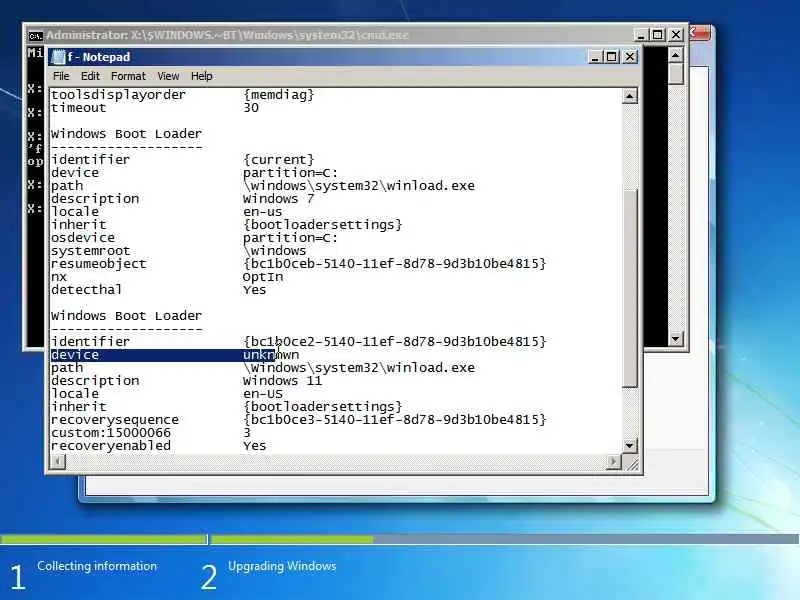Close the red setup window behind cmd
This screenshot has height=600, width=800.
[700, 33]
